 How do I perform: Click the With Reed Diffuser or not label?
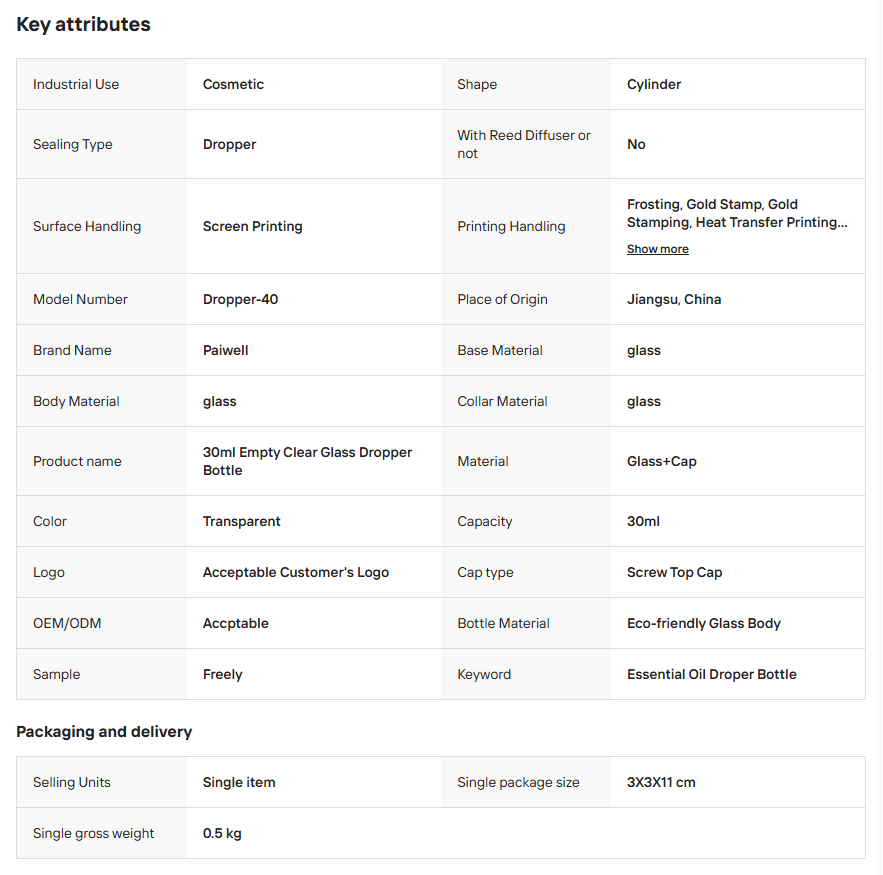[x=524, y=144]
